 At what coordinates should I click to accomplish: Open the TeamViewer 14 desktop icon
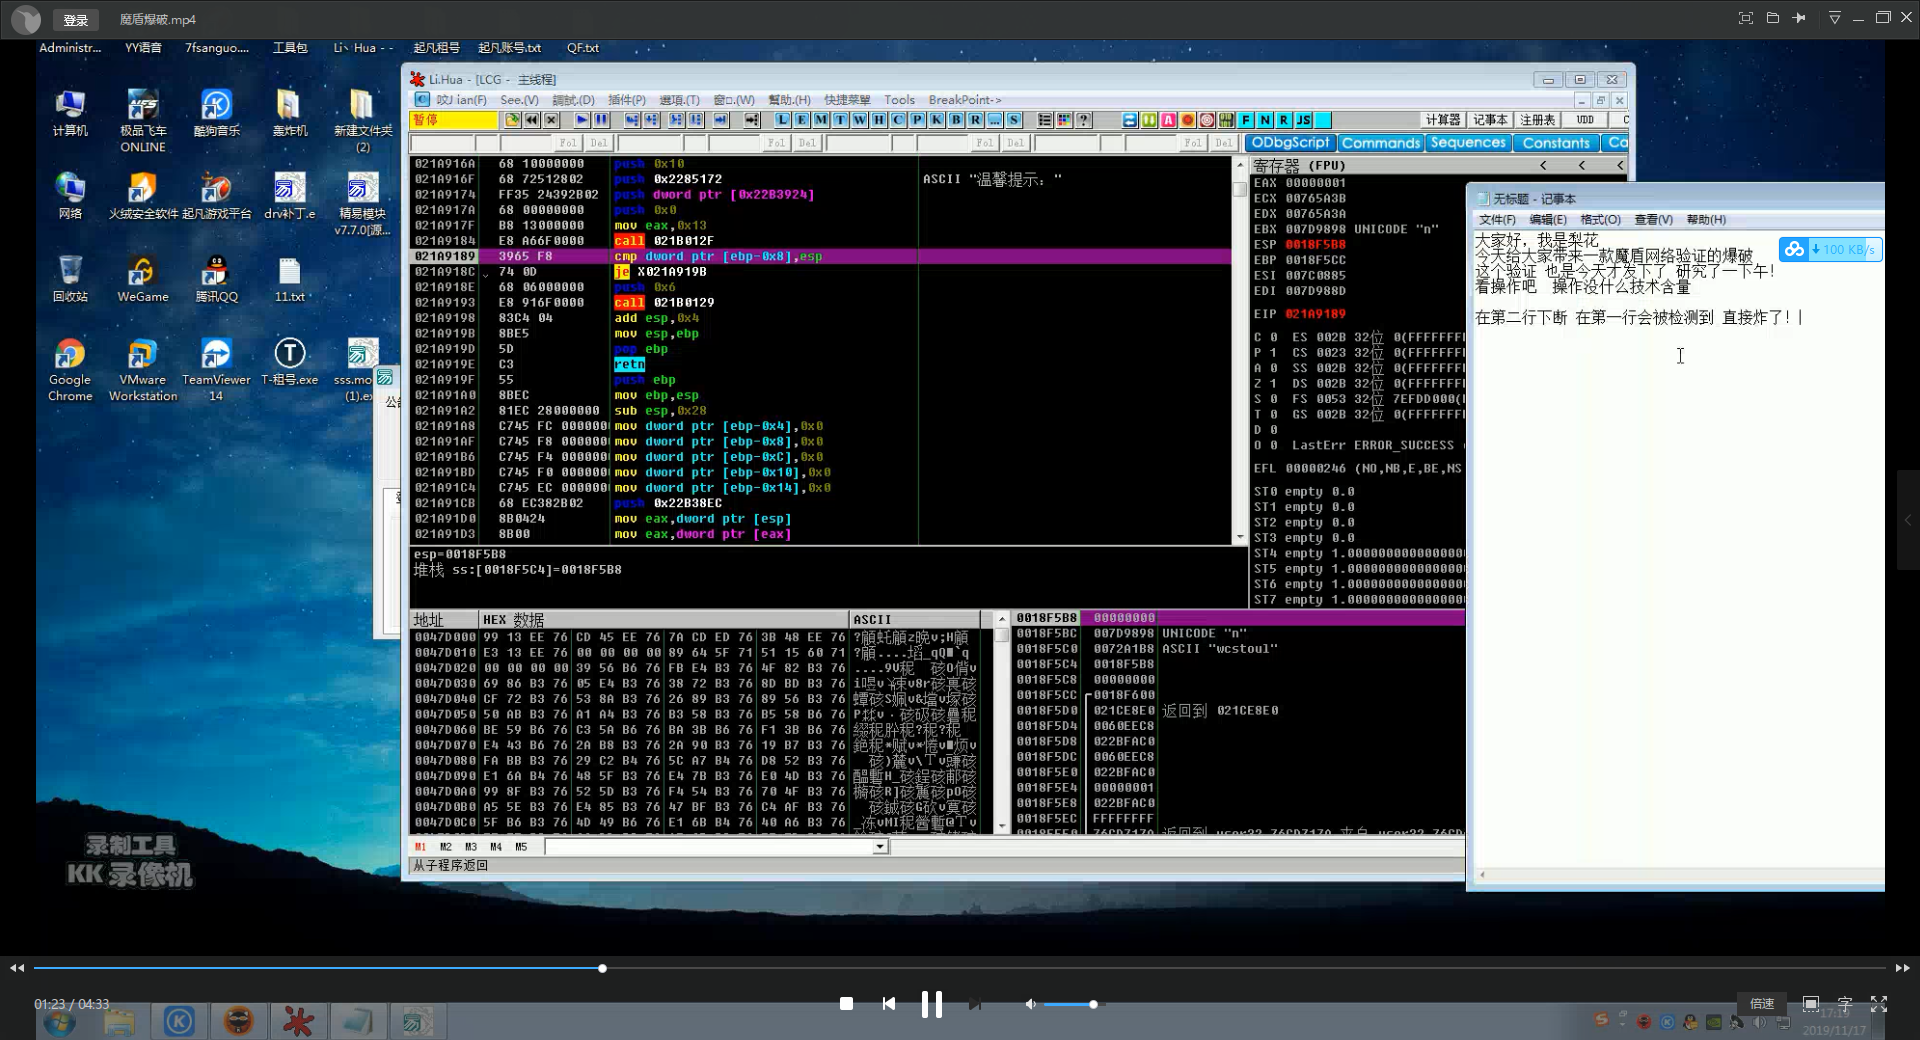coord(216,370)
